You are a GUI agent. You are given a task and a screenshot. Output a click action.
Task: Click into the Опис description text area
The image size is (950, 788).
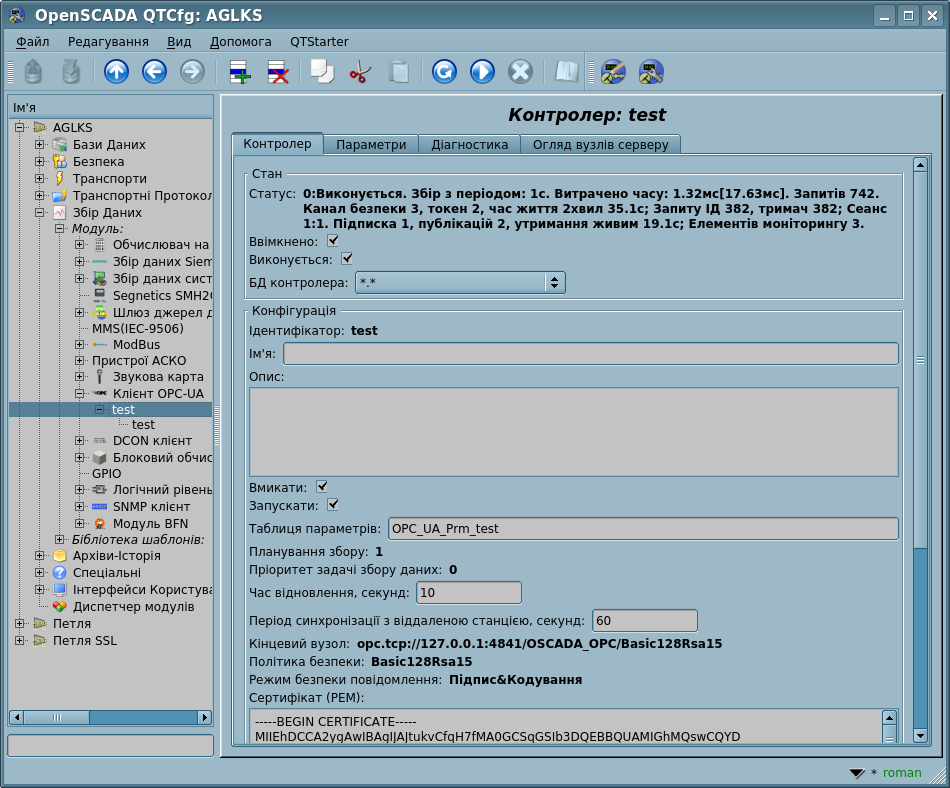tap(574, 432)
